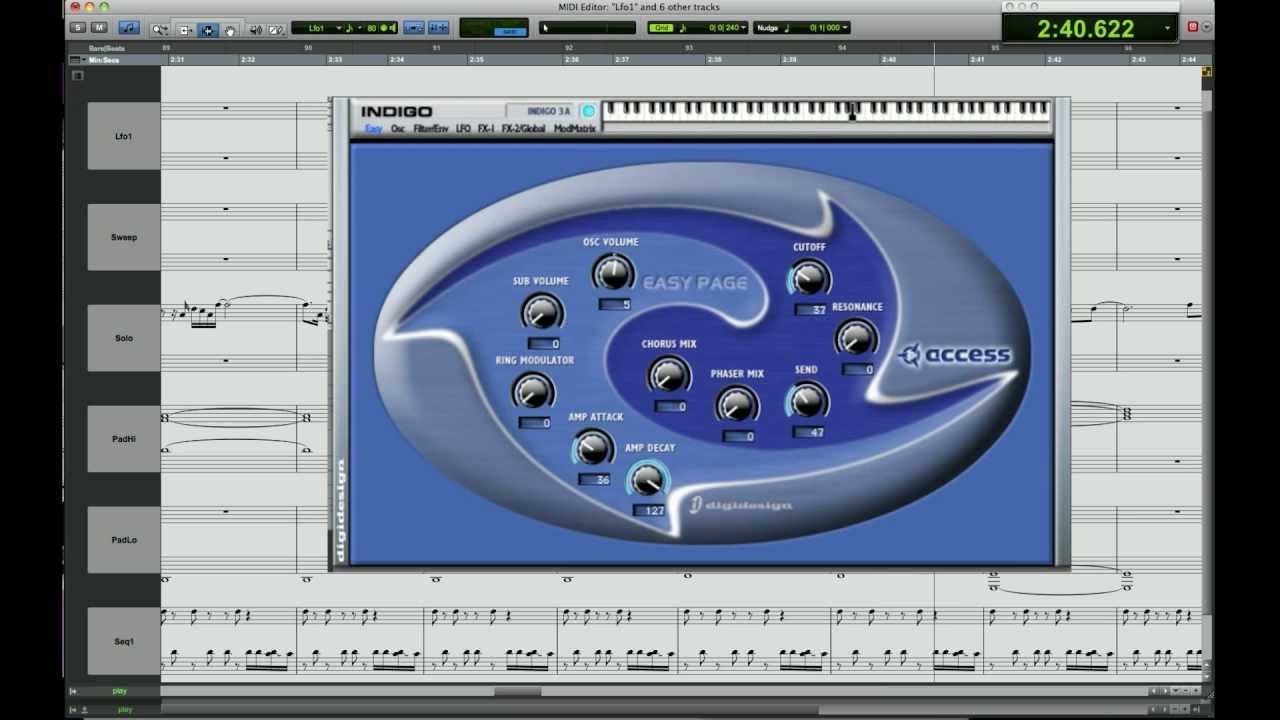Click the small square icon above the track list
1280x720 pixels.
[x=77, y=75]
